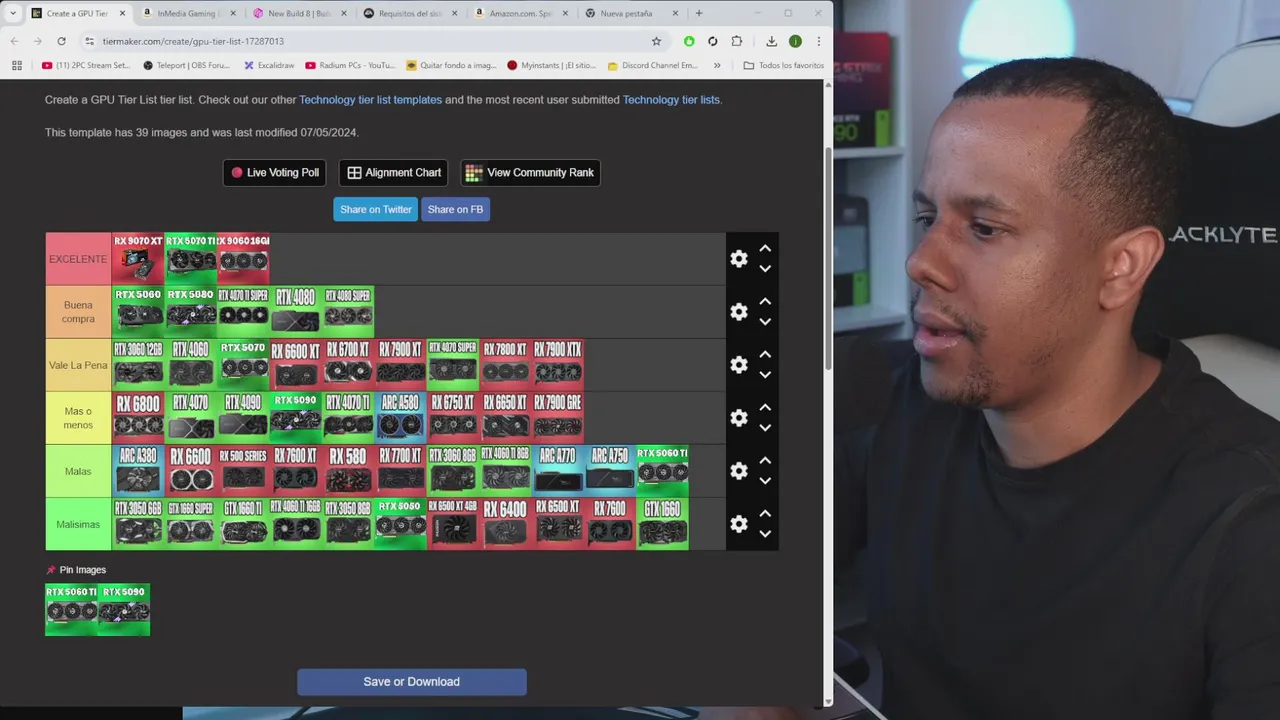This screenshot has width=1280, height=720.
Task: Select the RX 9070 XT card image
Action: [138, 259]
